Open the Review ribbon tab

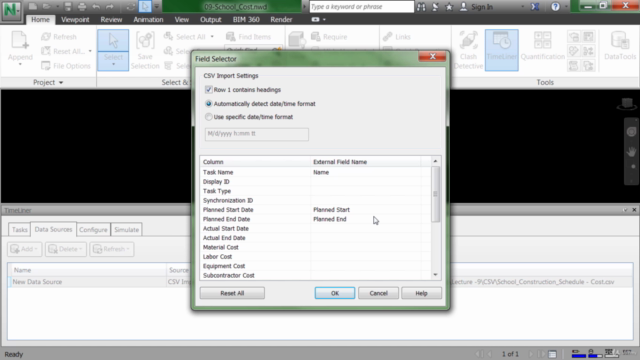111,20
